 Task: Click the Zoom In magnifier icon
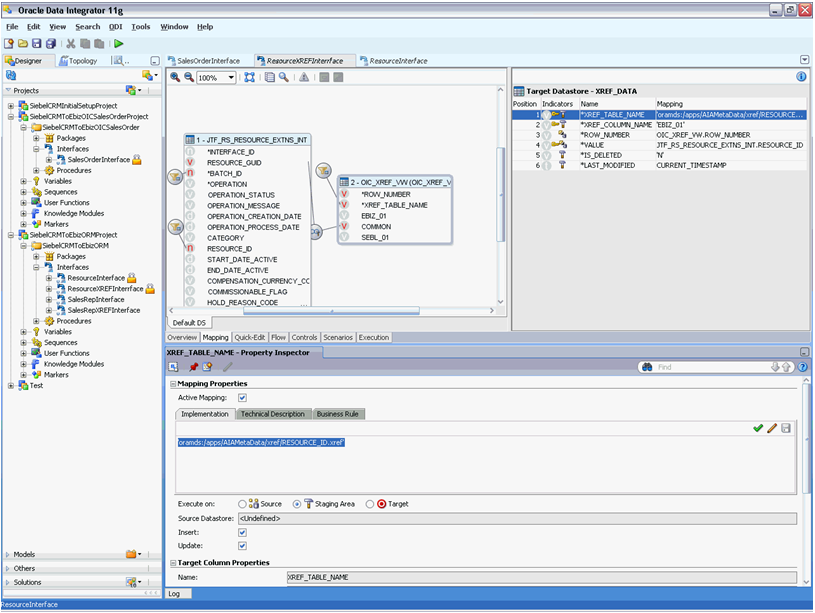(175, 77)
